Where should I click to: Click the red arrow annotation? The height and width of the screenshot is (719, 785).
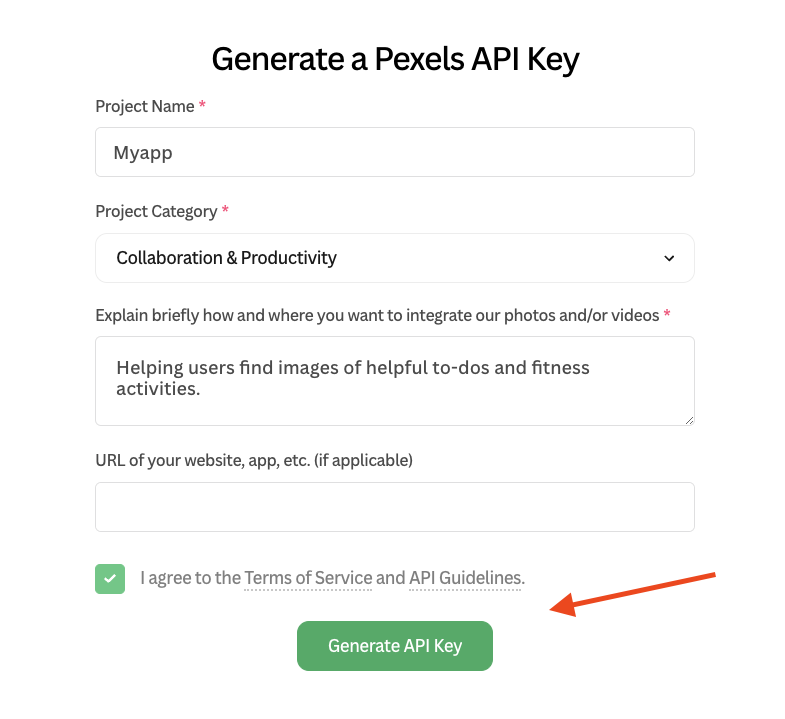[633, 594]
